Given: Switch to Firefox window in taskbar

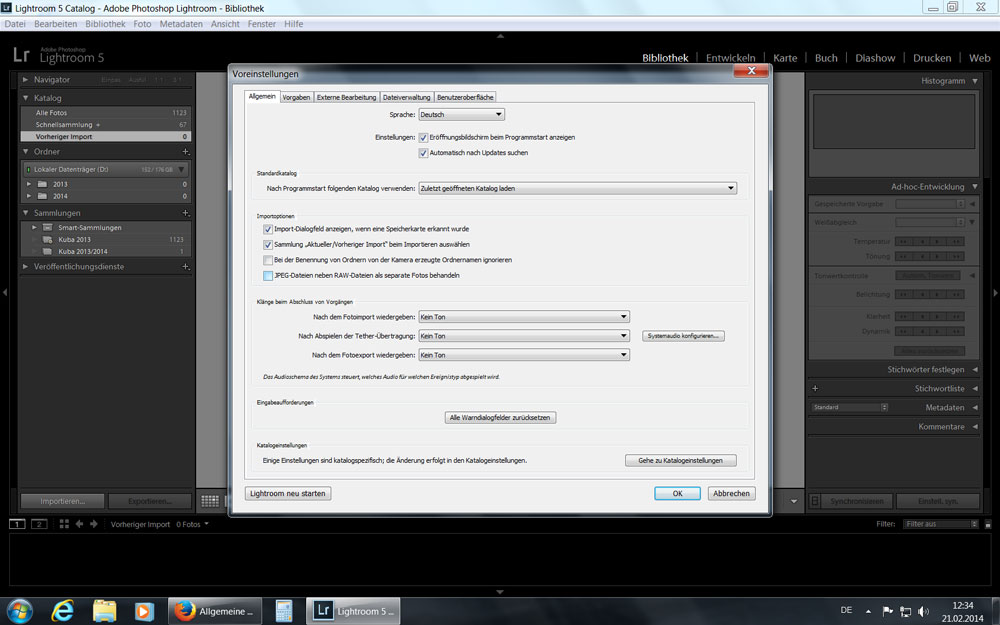Looking at the screenshot, I should 215,610.
